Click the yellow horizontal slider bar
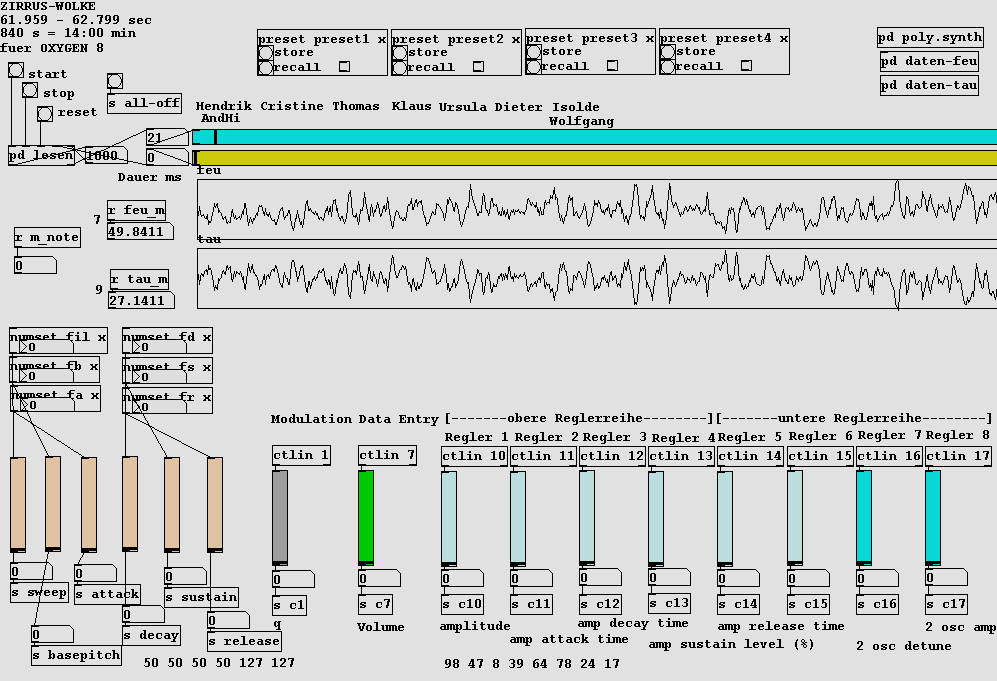997x681 pixels. (x=595, y=158)
